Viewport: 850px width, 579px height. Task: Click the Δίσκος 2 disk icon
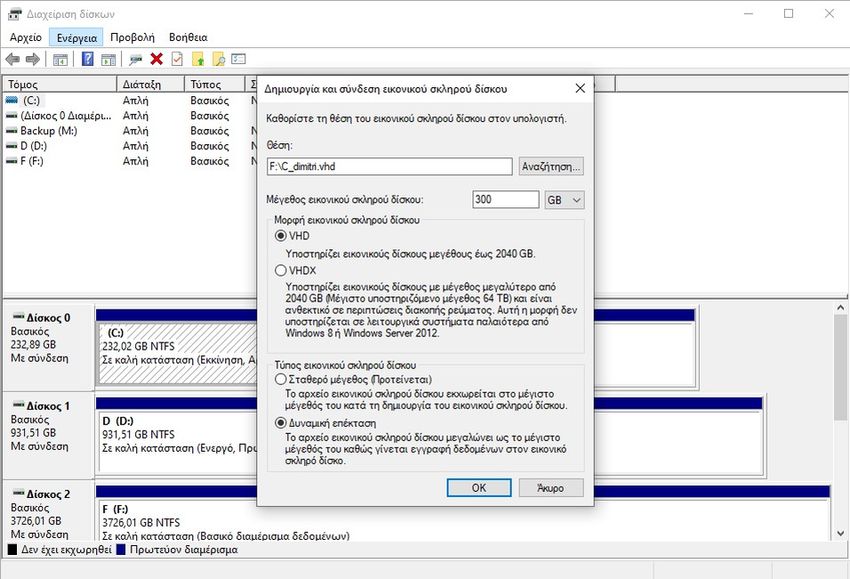click(x=18, y=493)
